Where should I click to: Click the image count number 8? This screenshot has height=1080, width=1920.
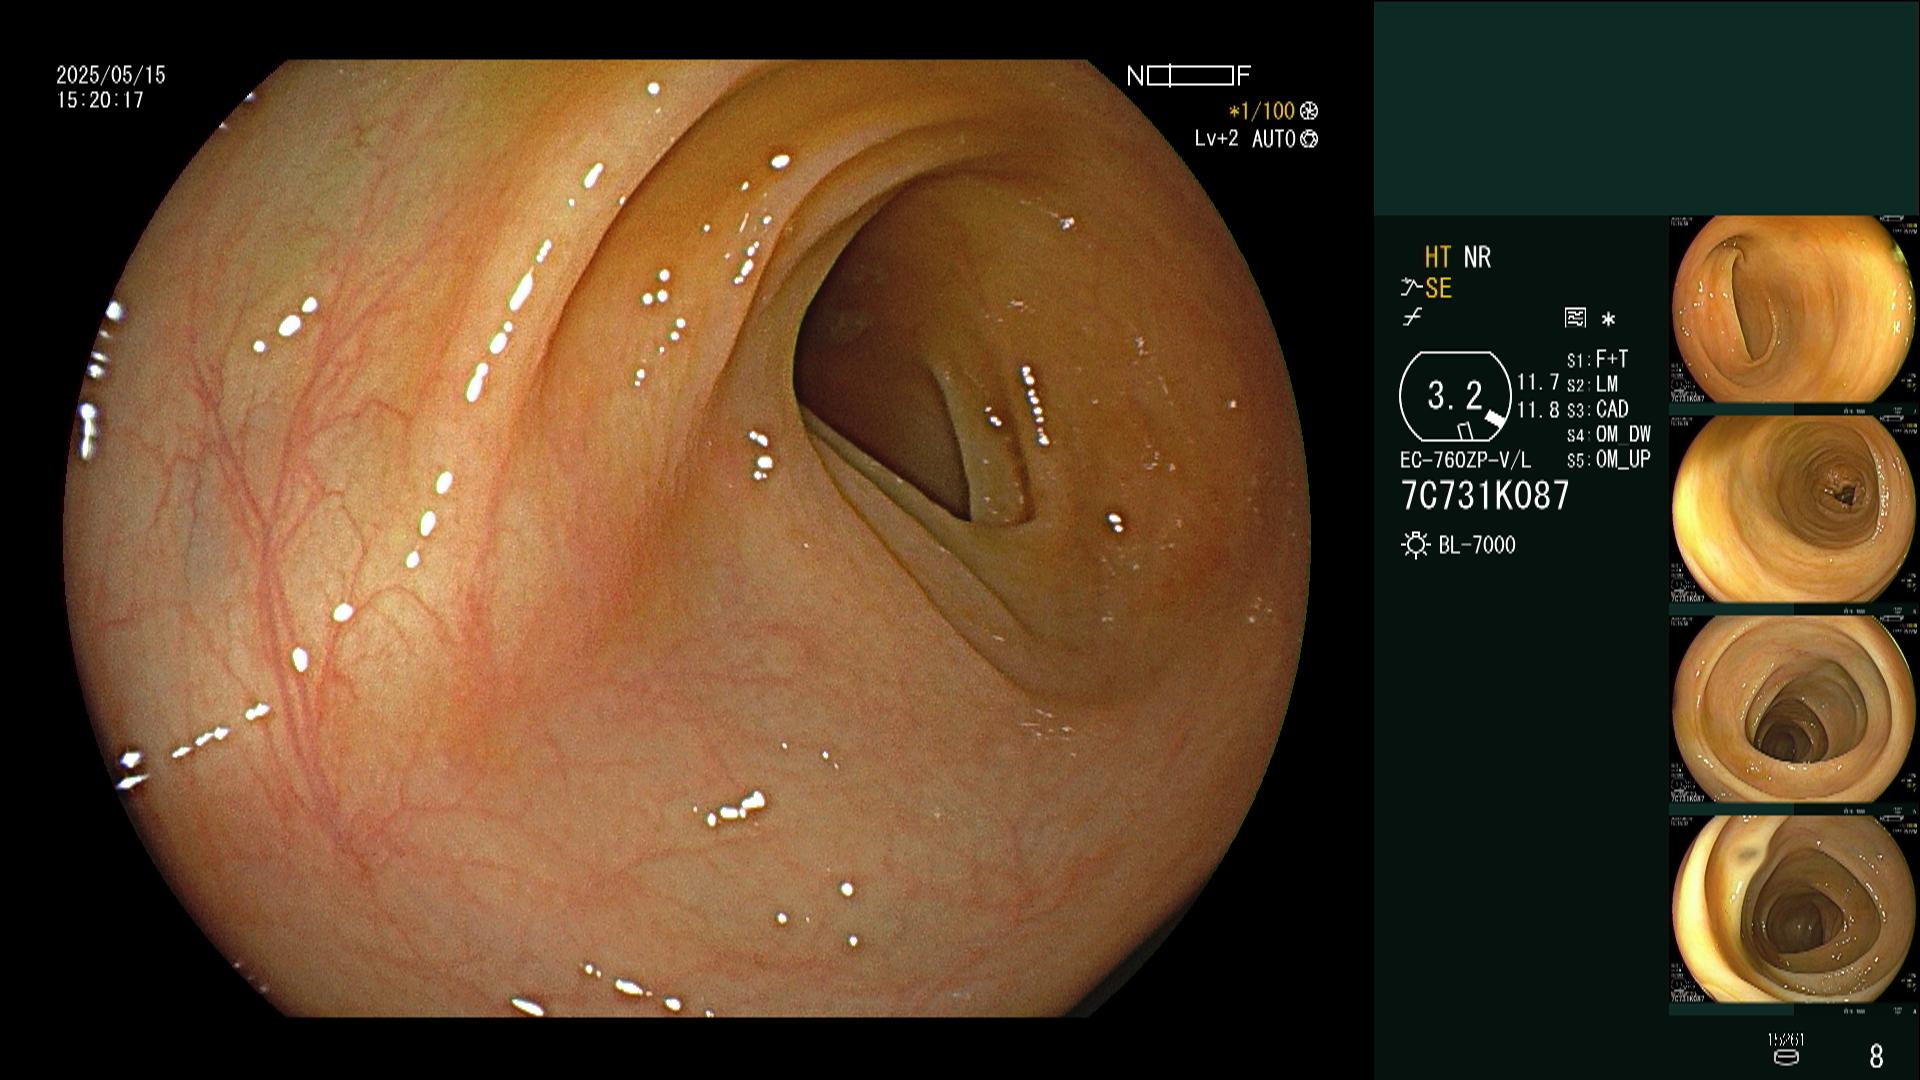click(1876, 1056)
